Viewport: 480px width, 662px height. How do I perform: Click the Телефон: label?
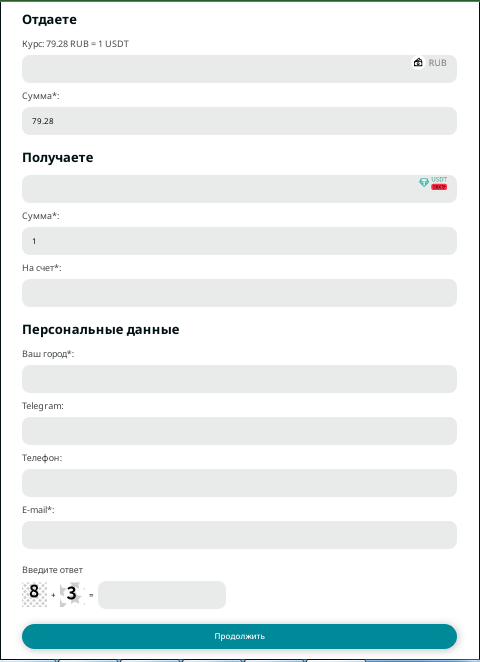coord(42,458)
